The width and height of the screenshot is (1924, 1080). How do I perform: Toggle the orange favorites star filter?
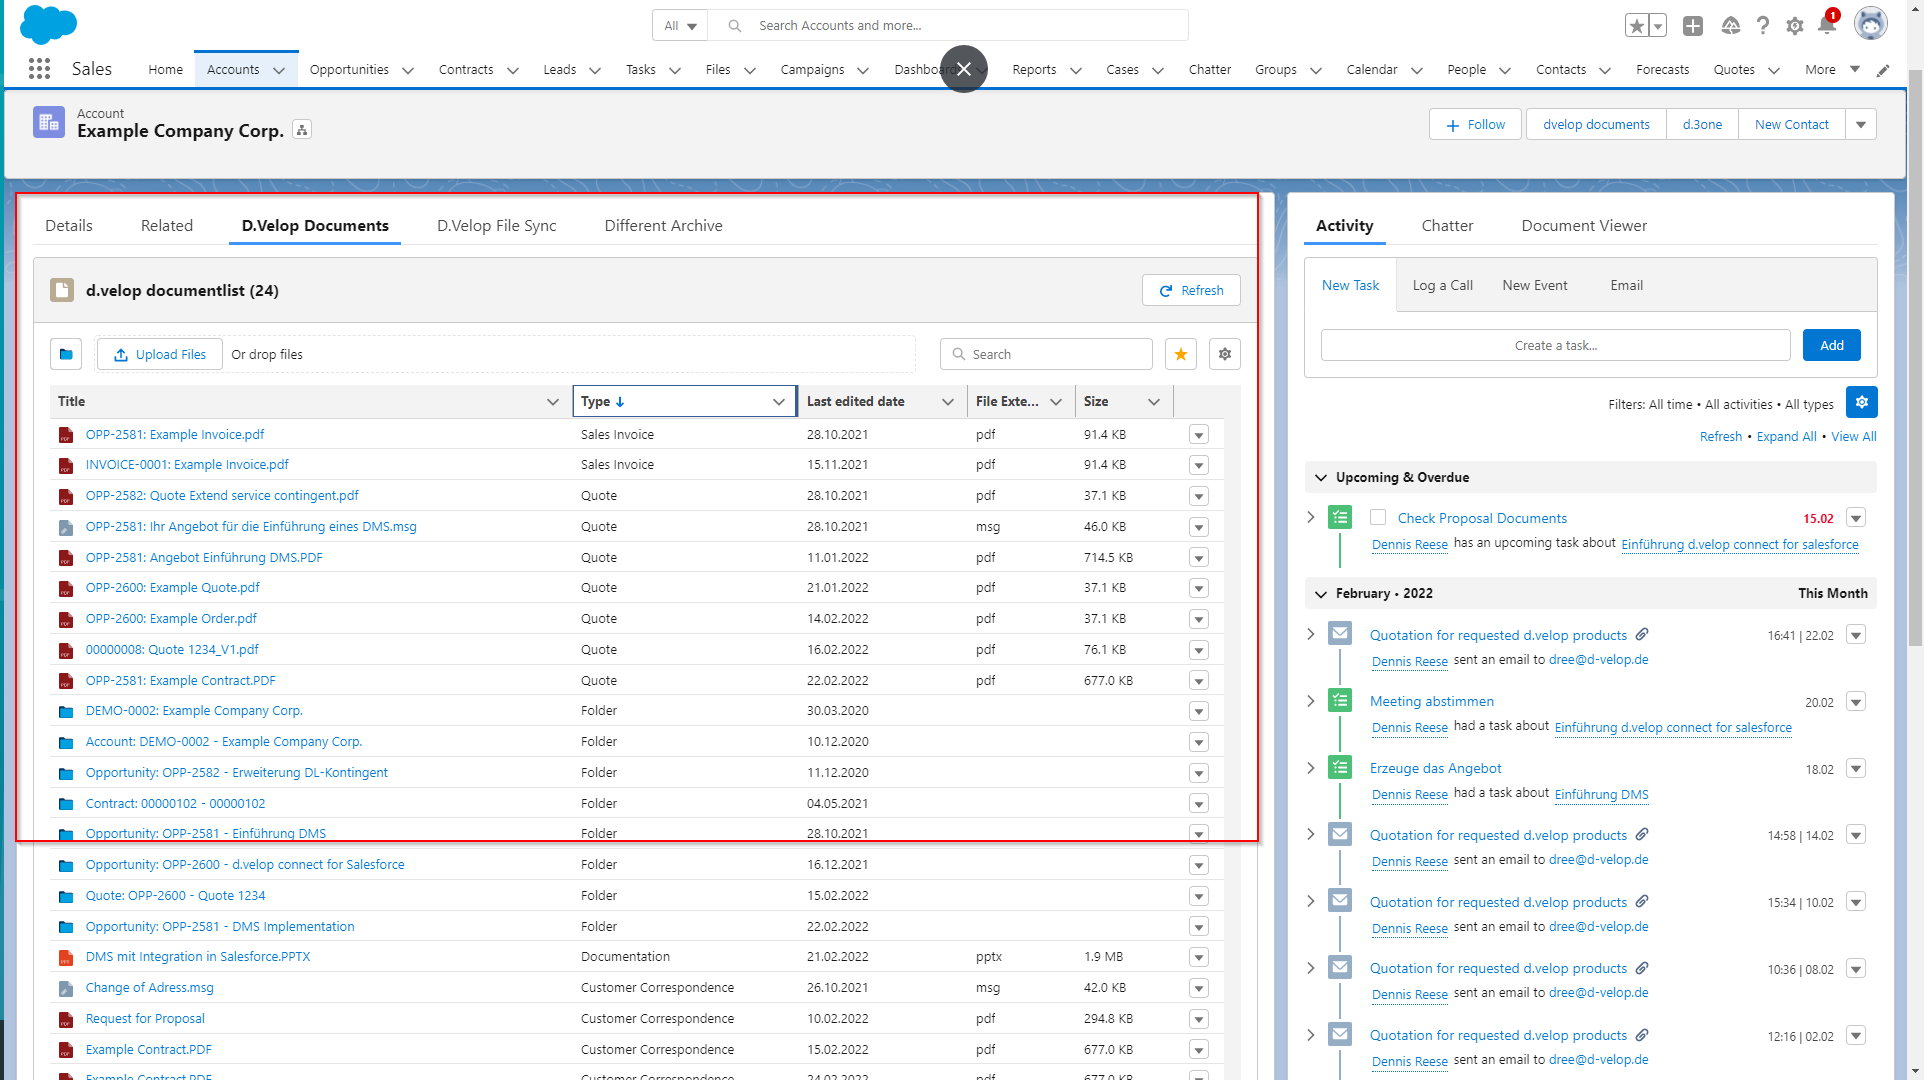[1180, 354]
